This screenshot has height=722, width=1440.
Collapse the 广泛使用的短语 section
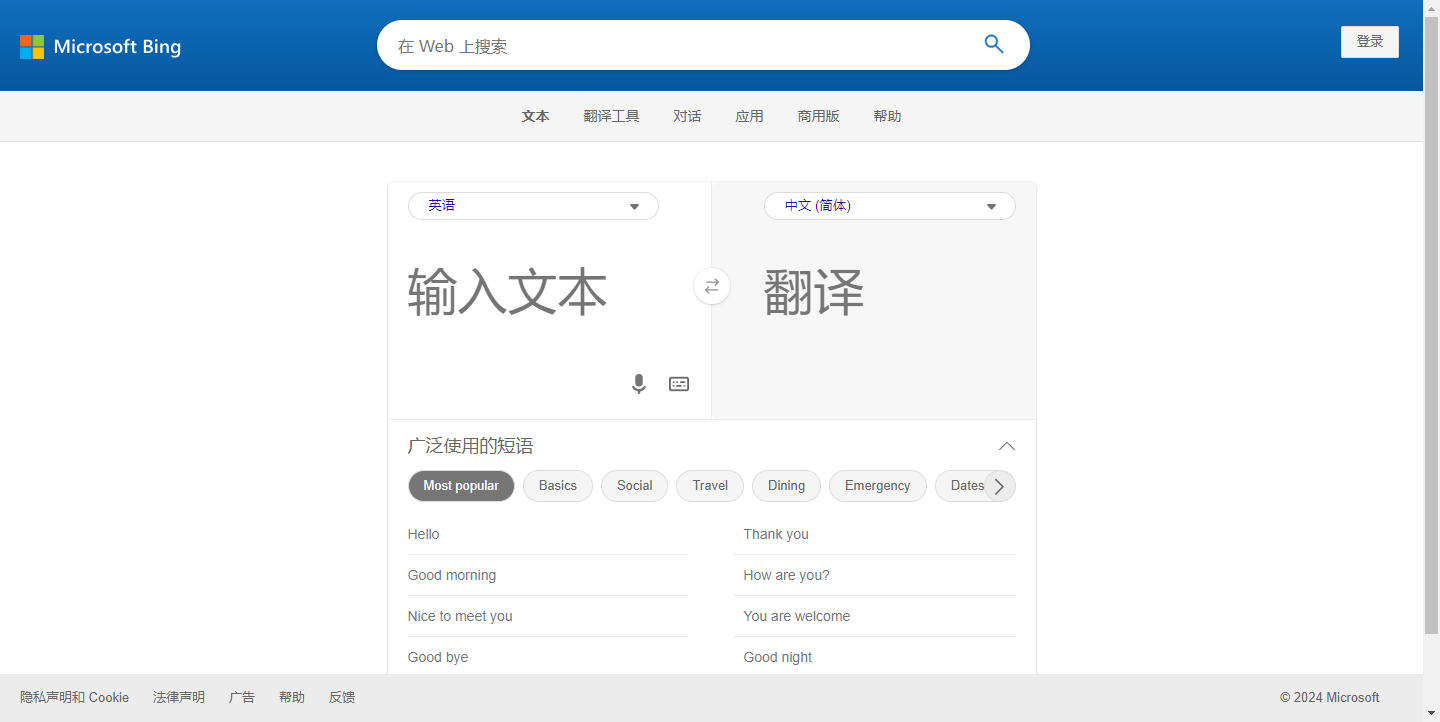(x=1007, y=446)
